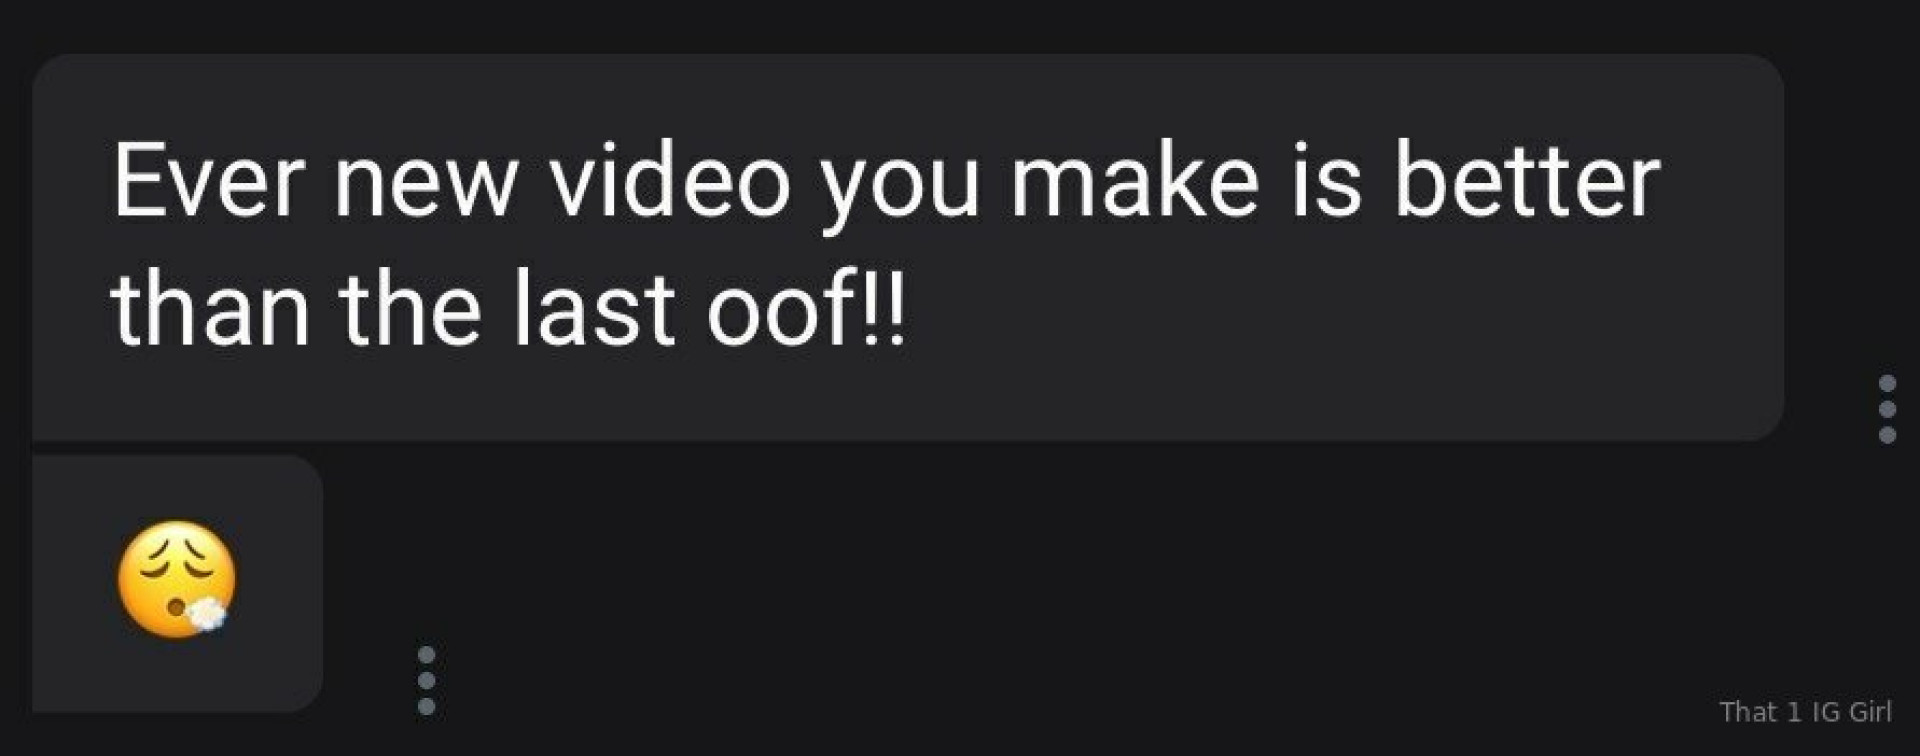This screenshot has height=756, width=1920.
Task: Open the three-dot menu beside the text message
Action: coord(1887,409)
